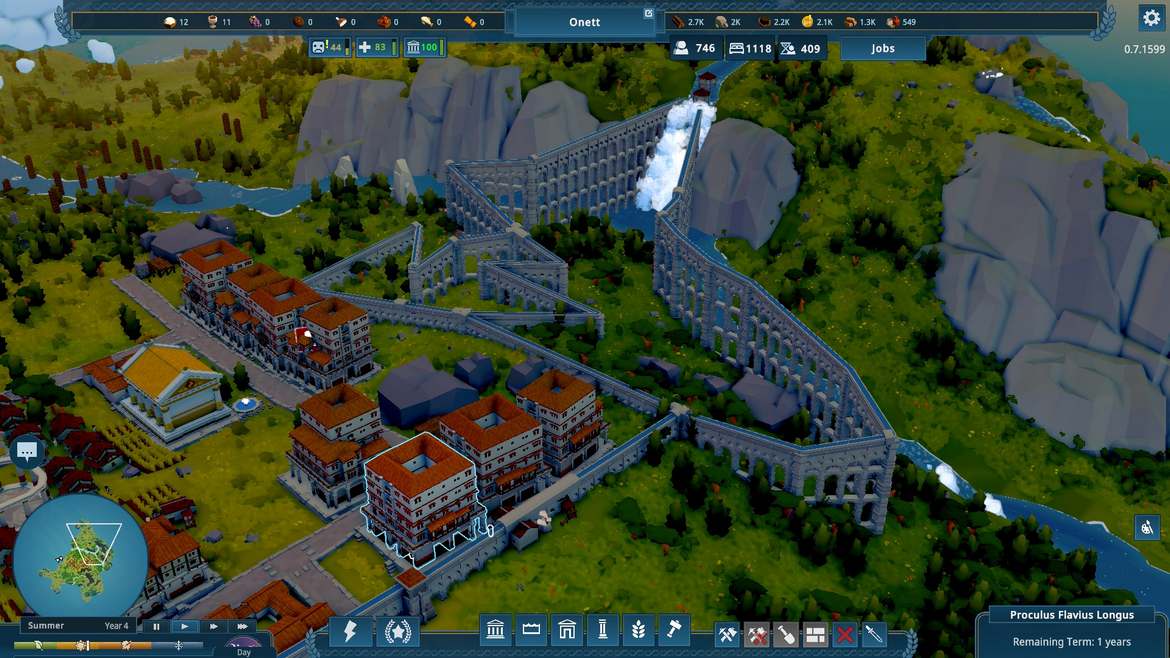Open the Jobs panel
Image resolution: width=1170 pixels, height=658 pixels.
(883, 48)
